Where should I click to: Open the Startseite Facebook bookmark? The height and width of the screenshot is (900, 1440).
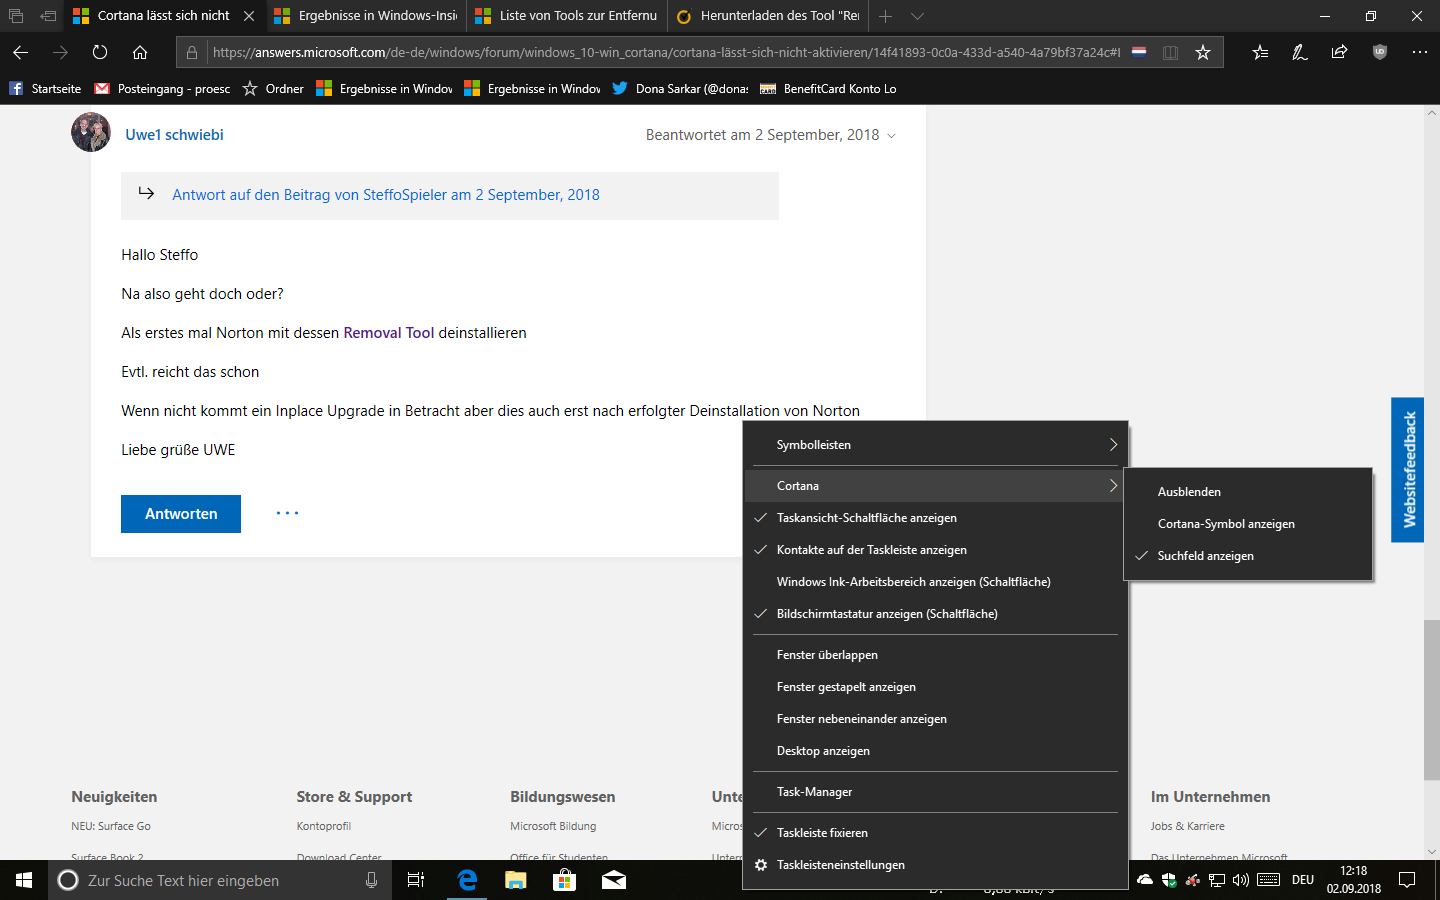[45, 89]
